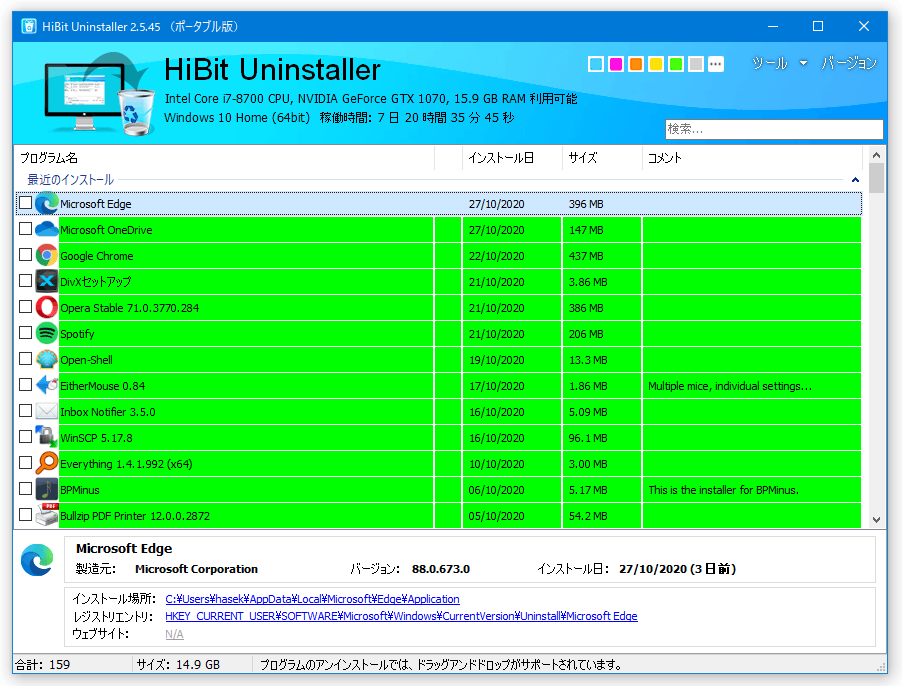Enable the EitherMouse 0.84 checkbox
Image resolution: width=902 pixels, height=686 pixels.
25,384
